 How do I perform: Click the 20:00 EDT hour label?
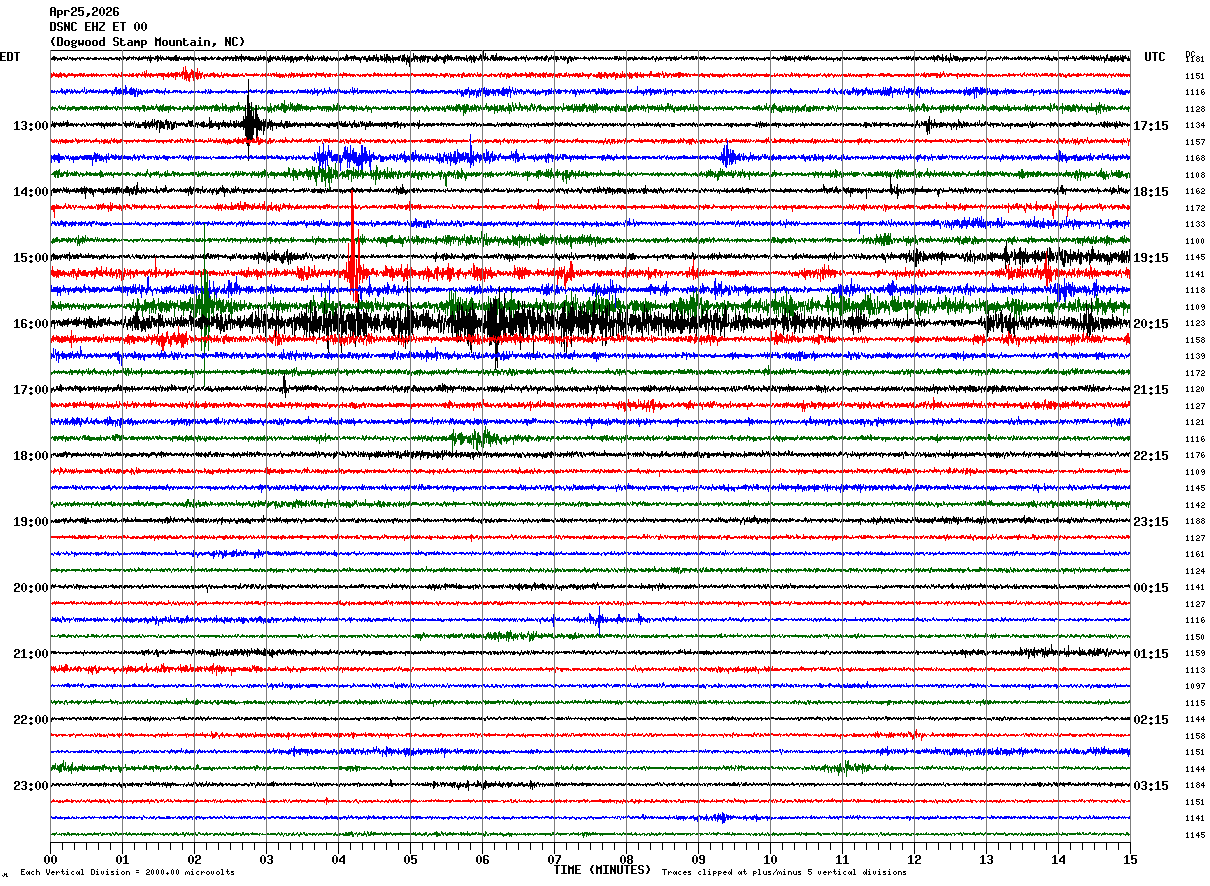click(x=30, y=588)
